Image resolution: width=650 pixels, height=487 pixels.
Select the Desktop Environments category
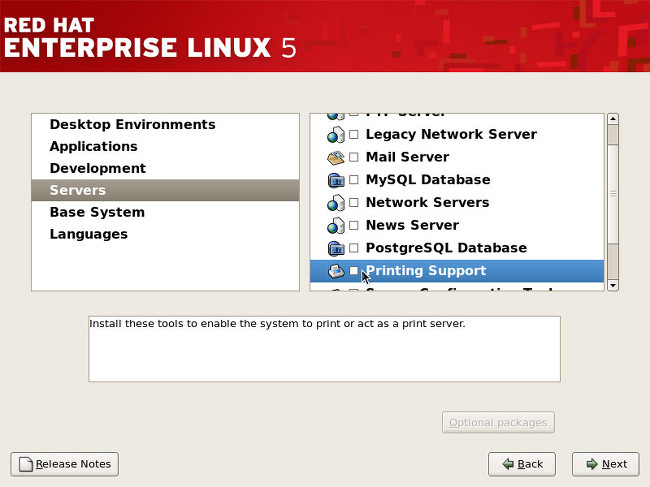[x=165, y=125]
